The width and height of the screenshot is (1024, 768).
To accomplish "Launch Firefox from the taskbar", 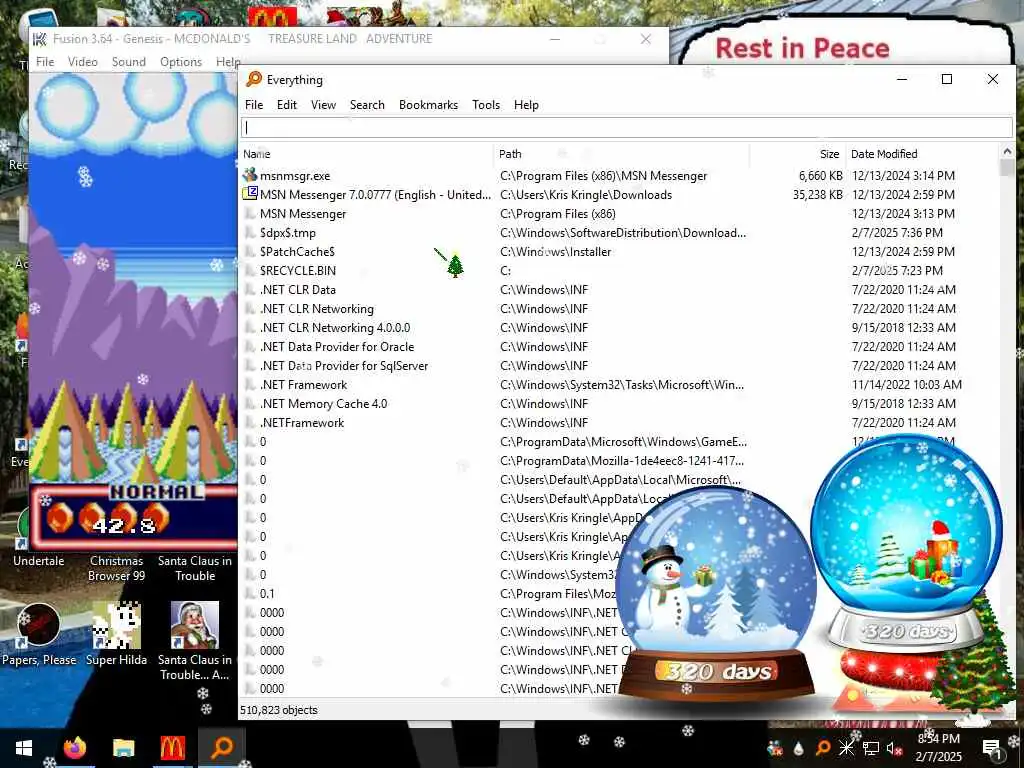I will (74, 748).
